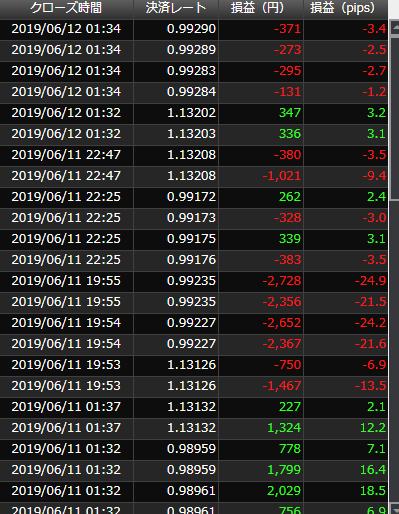Select the pips value -2.5
This screenshot has width=399, height=514.
(374, 50)
